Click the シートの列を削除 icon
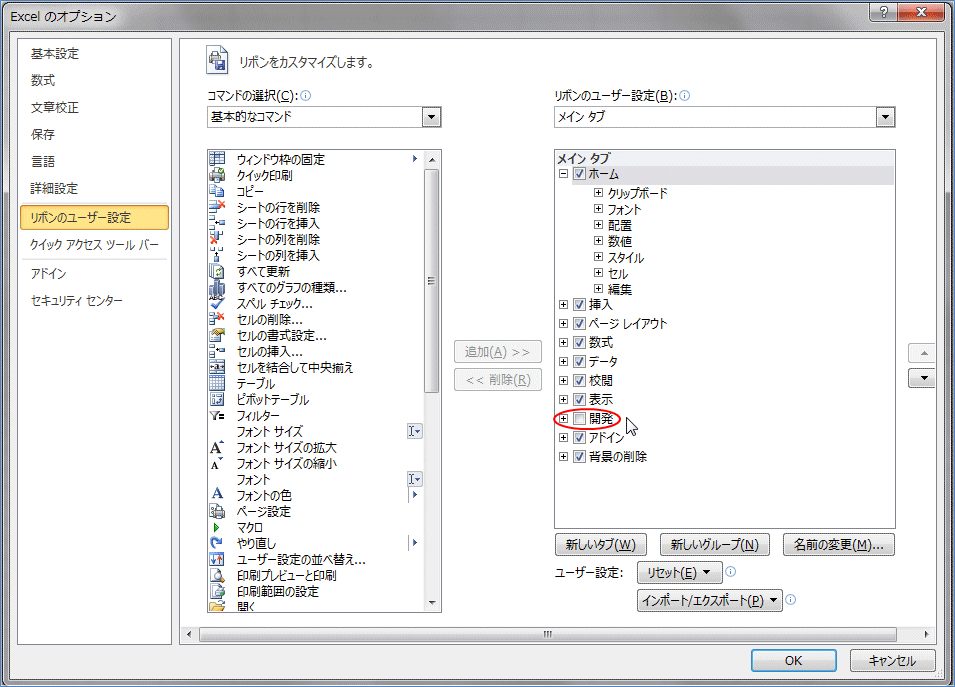Screen dimensions: 955x687 [217, 239]
